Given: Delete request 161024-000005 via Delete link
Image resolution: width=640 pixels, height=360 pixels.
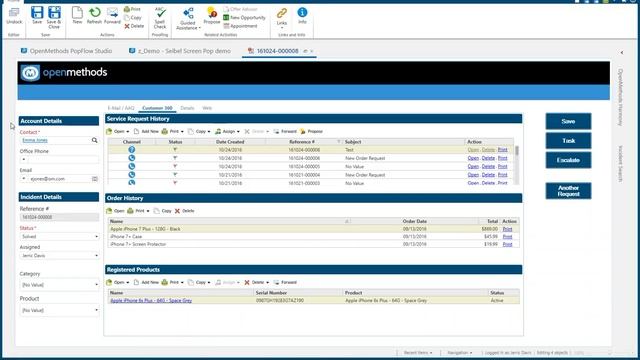Looking at the screenshot, I should 488,167.
